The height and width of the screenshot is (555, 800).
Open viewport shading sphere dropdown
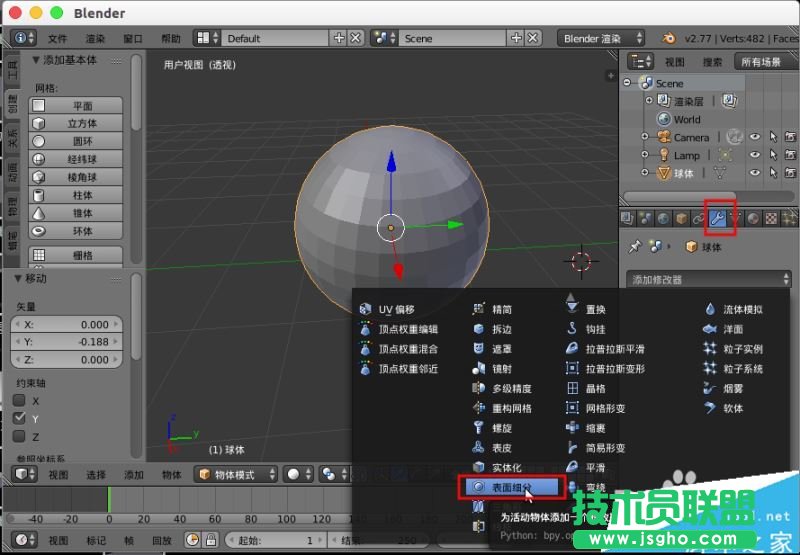coord(298,474)
